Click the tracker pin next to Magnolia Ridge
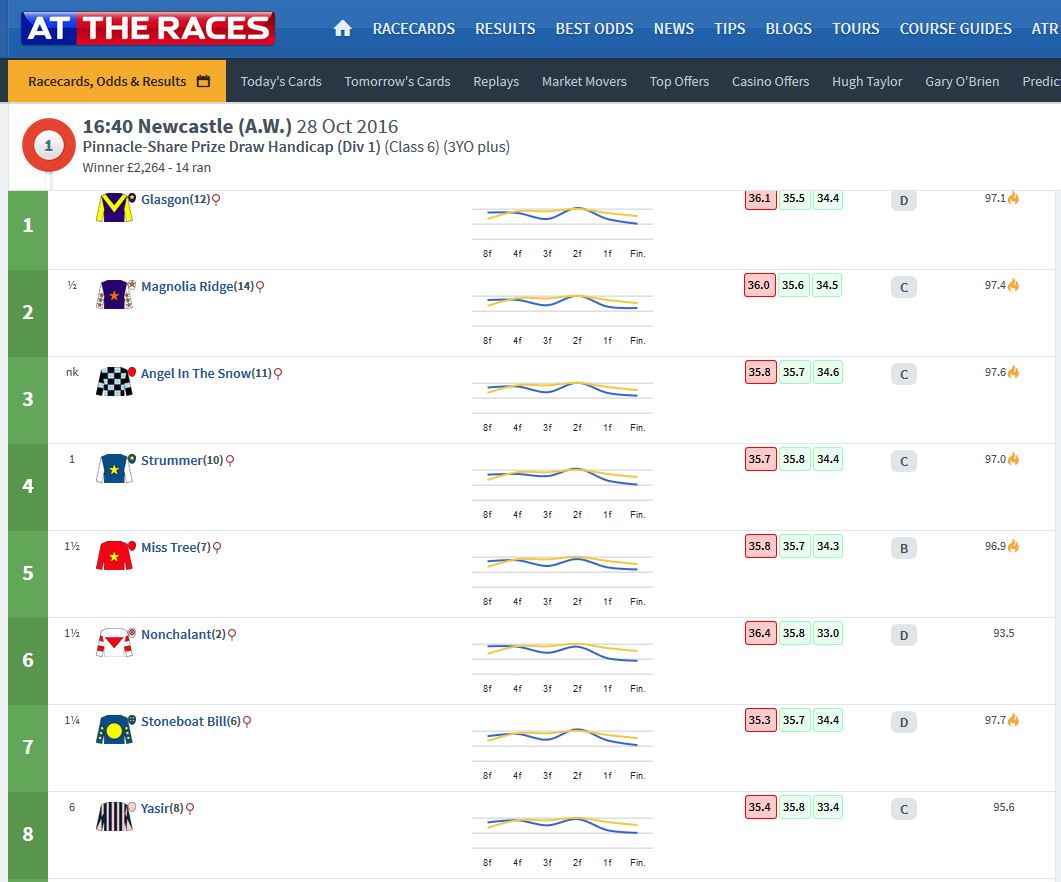Viewport: 1061px width, 882px height. coord(260,287)
